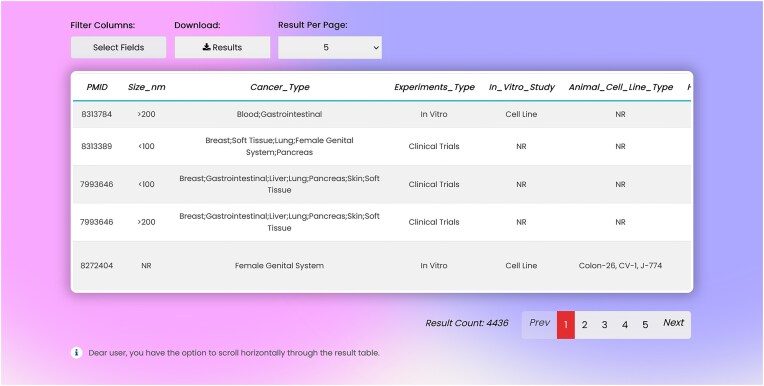
Task: Select the active page 1 button
Action: [x=566, y=325]
